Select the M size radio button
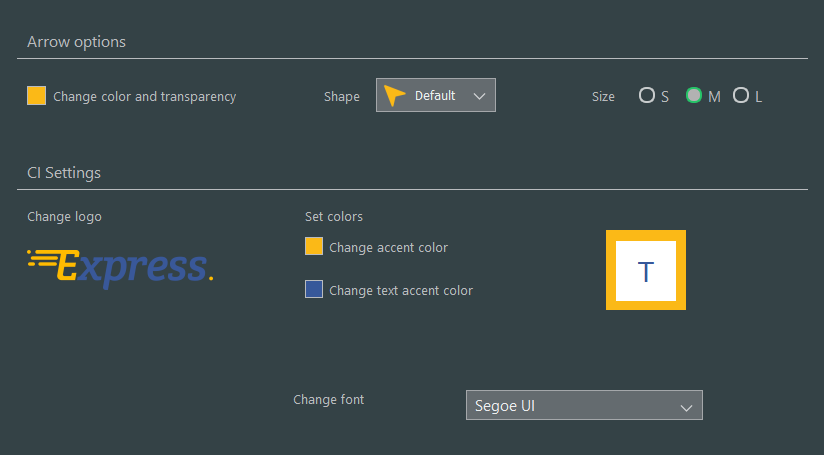 [694, 95]
